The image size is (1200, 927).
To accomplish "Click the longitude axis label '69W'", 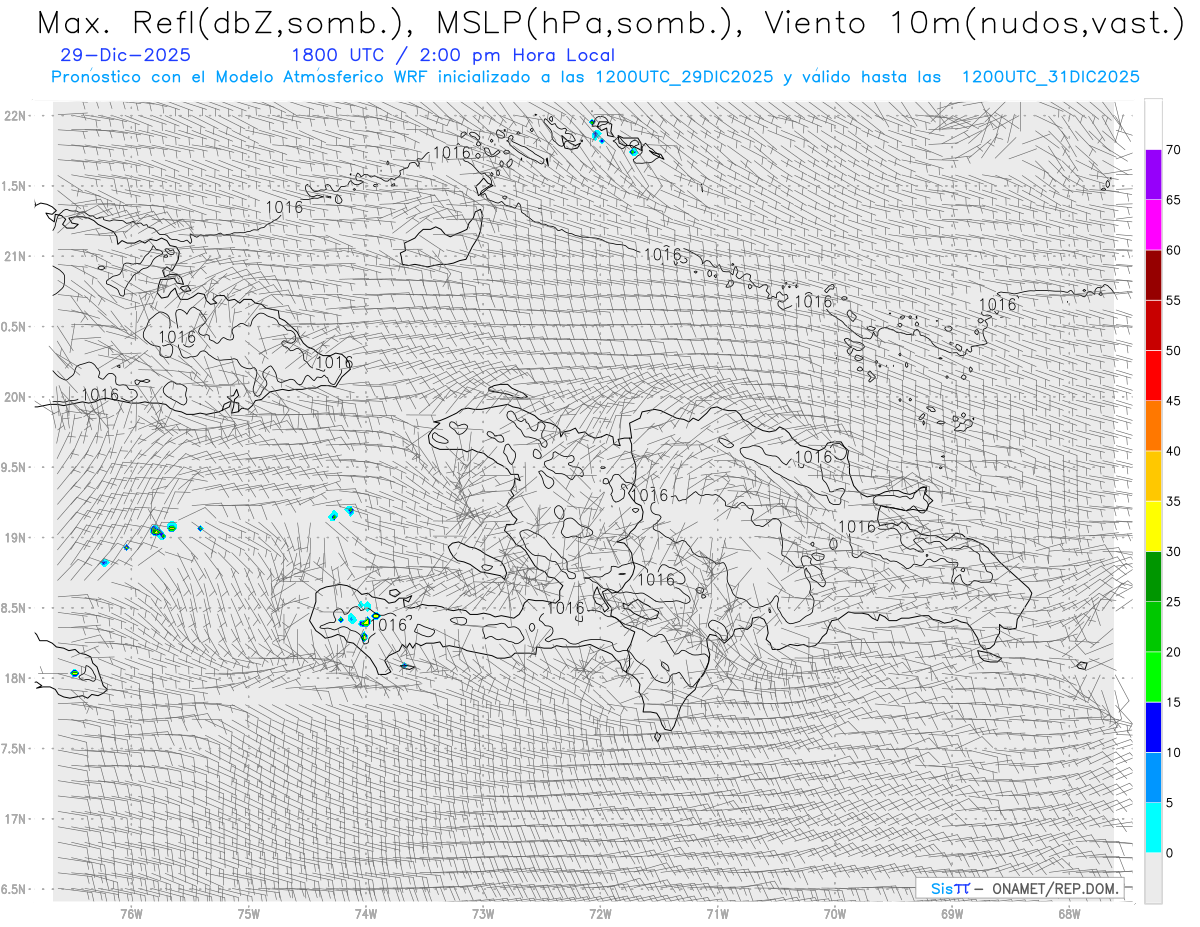I will pos(952,913).
